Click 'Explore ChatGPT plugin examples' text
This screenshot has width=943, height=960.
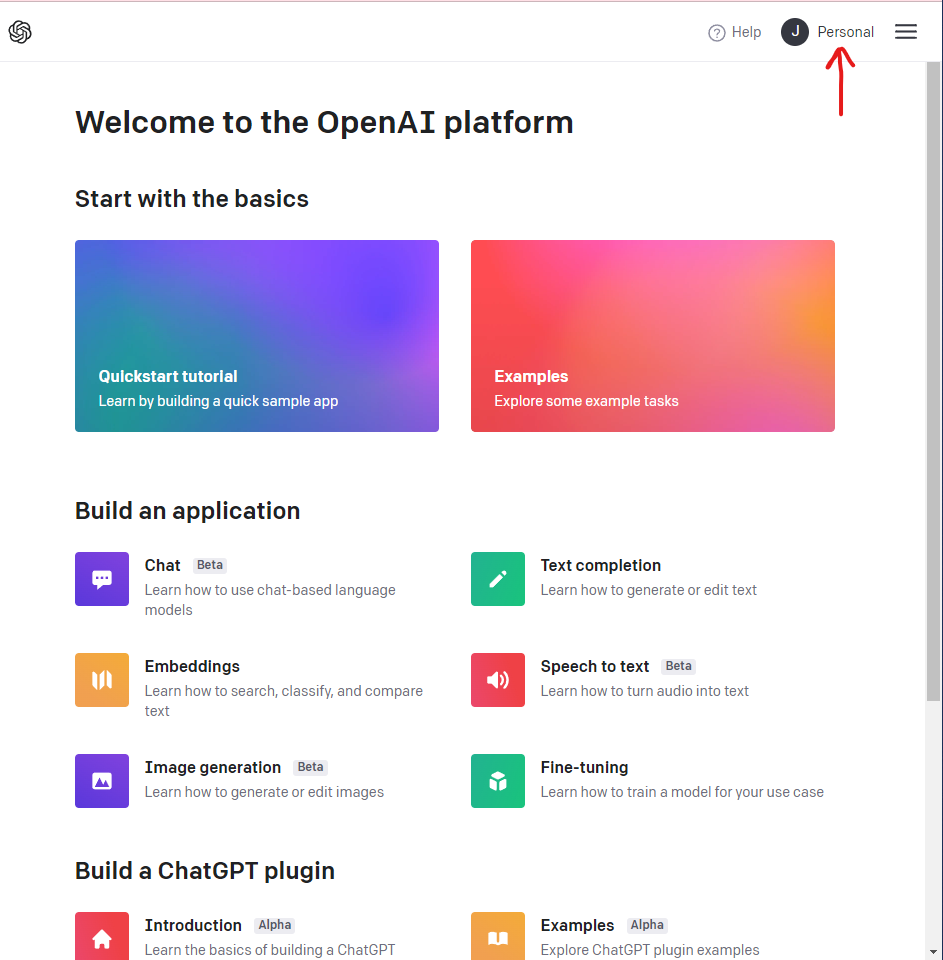pyautogui.click(x=650, y=950)
